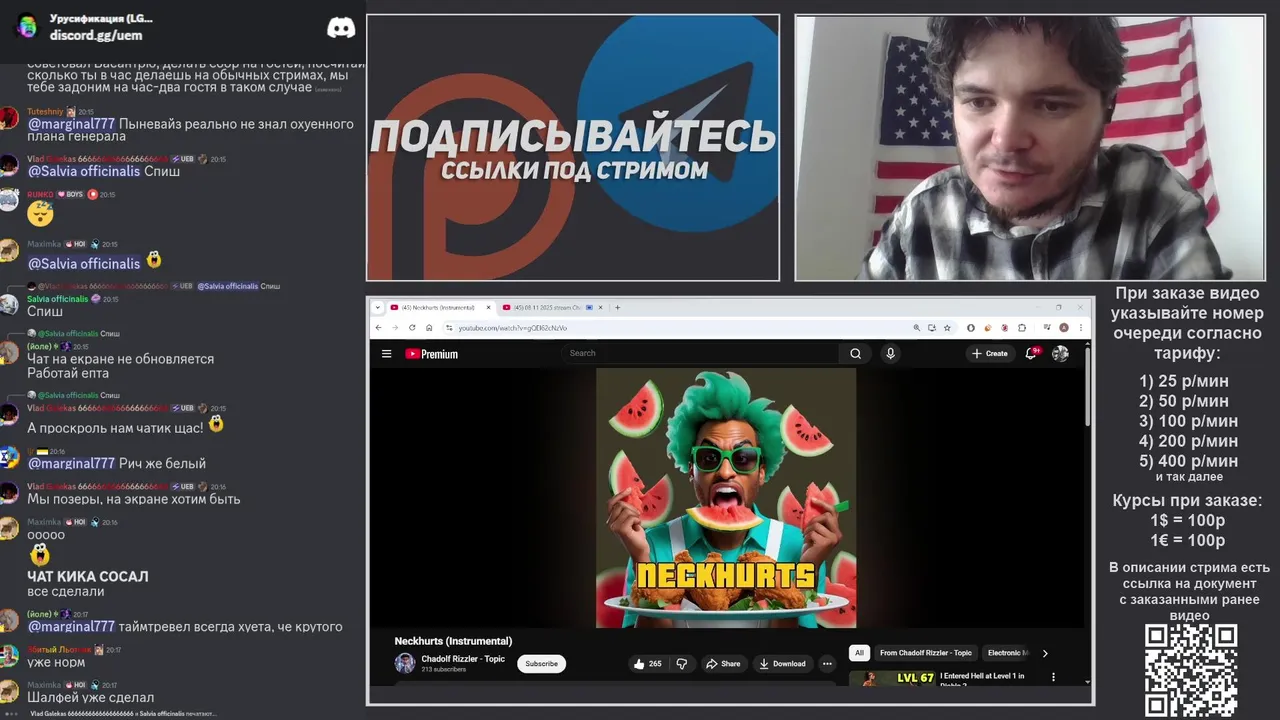This screenshot has height=720, width=1280.
Task: Open 'I Entered Hell at Level 1' video
Action: click(x=982, y=680)
